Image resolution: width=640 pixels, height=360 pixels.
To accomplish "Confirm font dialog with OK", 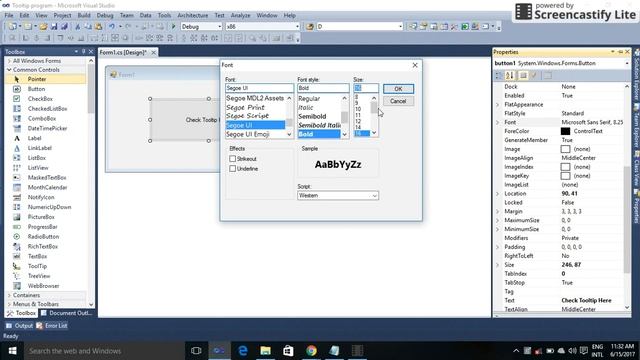I will 398,89.
